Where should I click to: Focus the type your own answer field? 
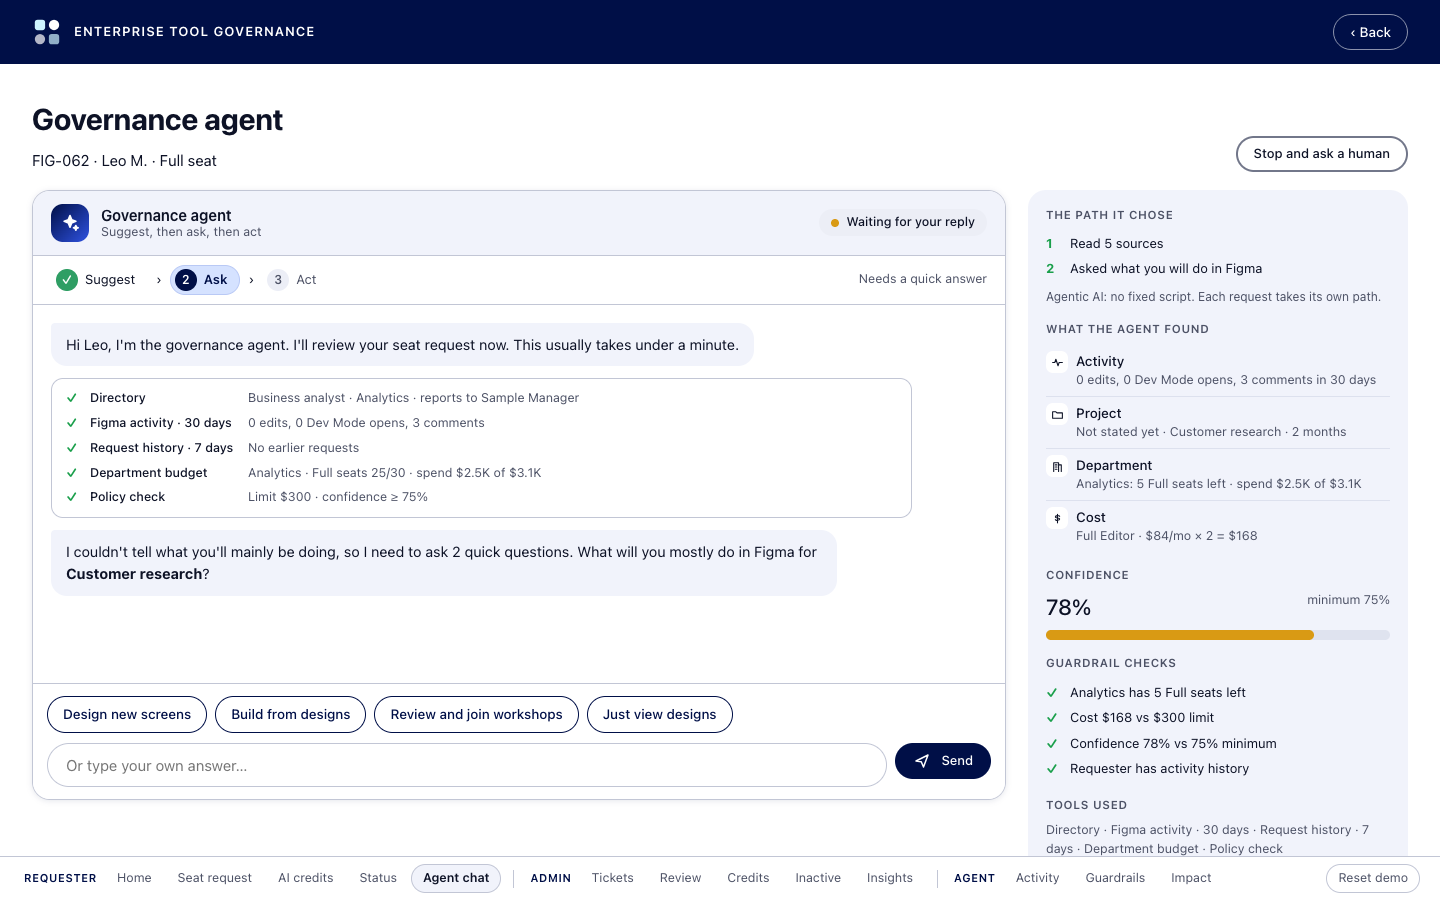click(467, 765)
